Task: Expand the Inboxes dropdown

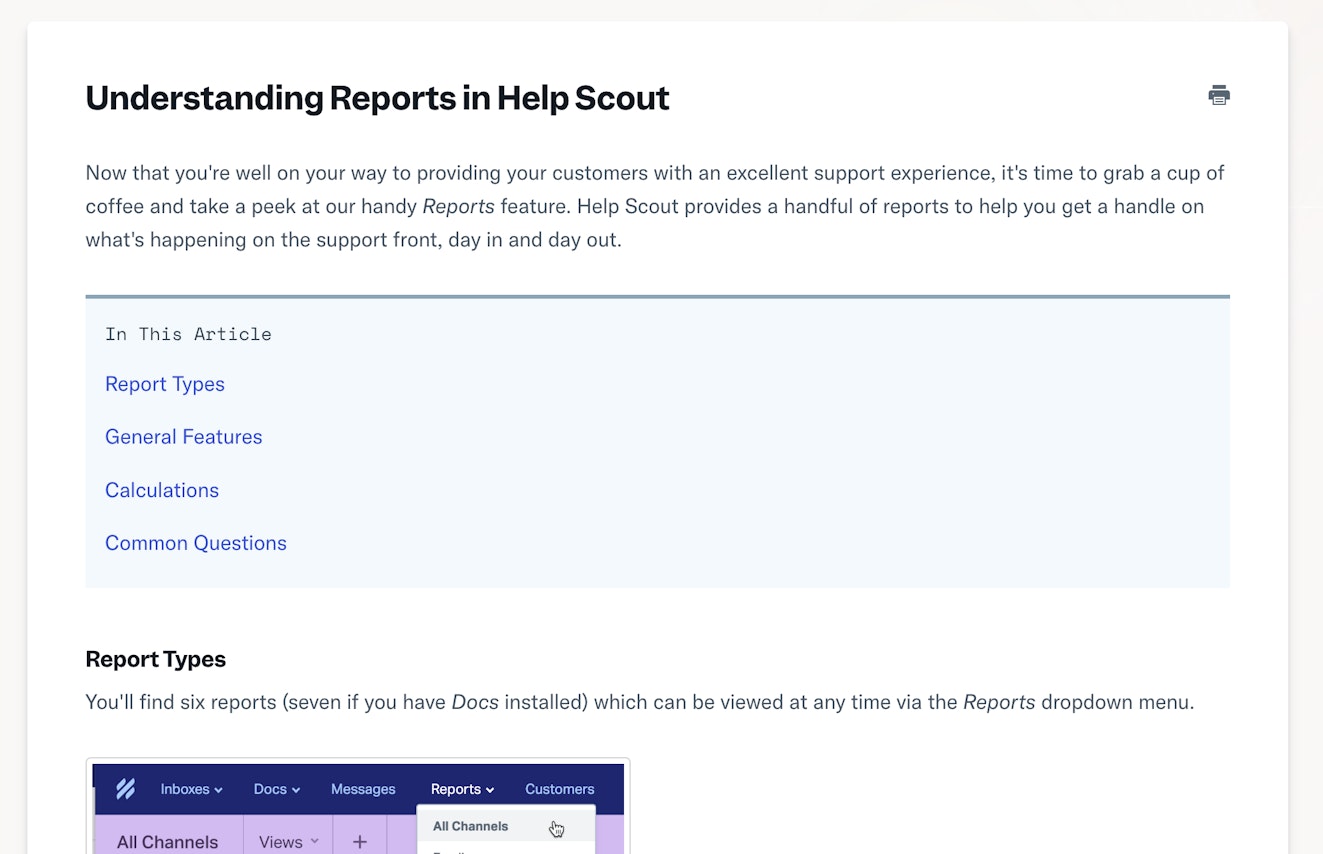Action: pos(191,789)
